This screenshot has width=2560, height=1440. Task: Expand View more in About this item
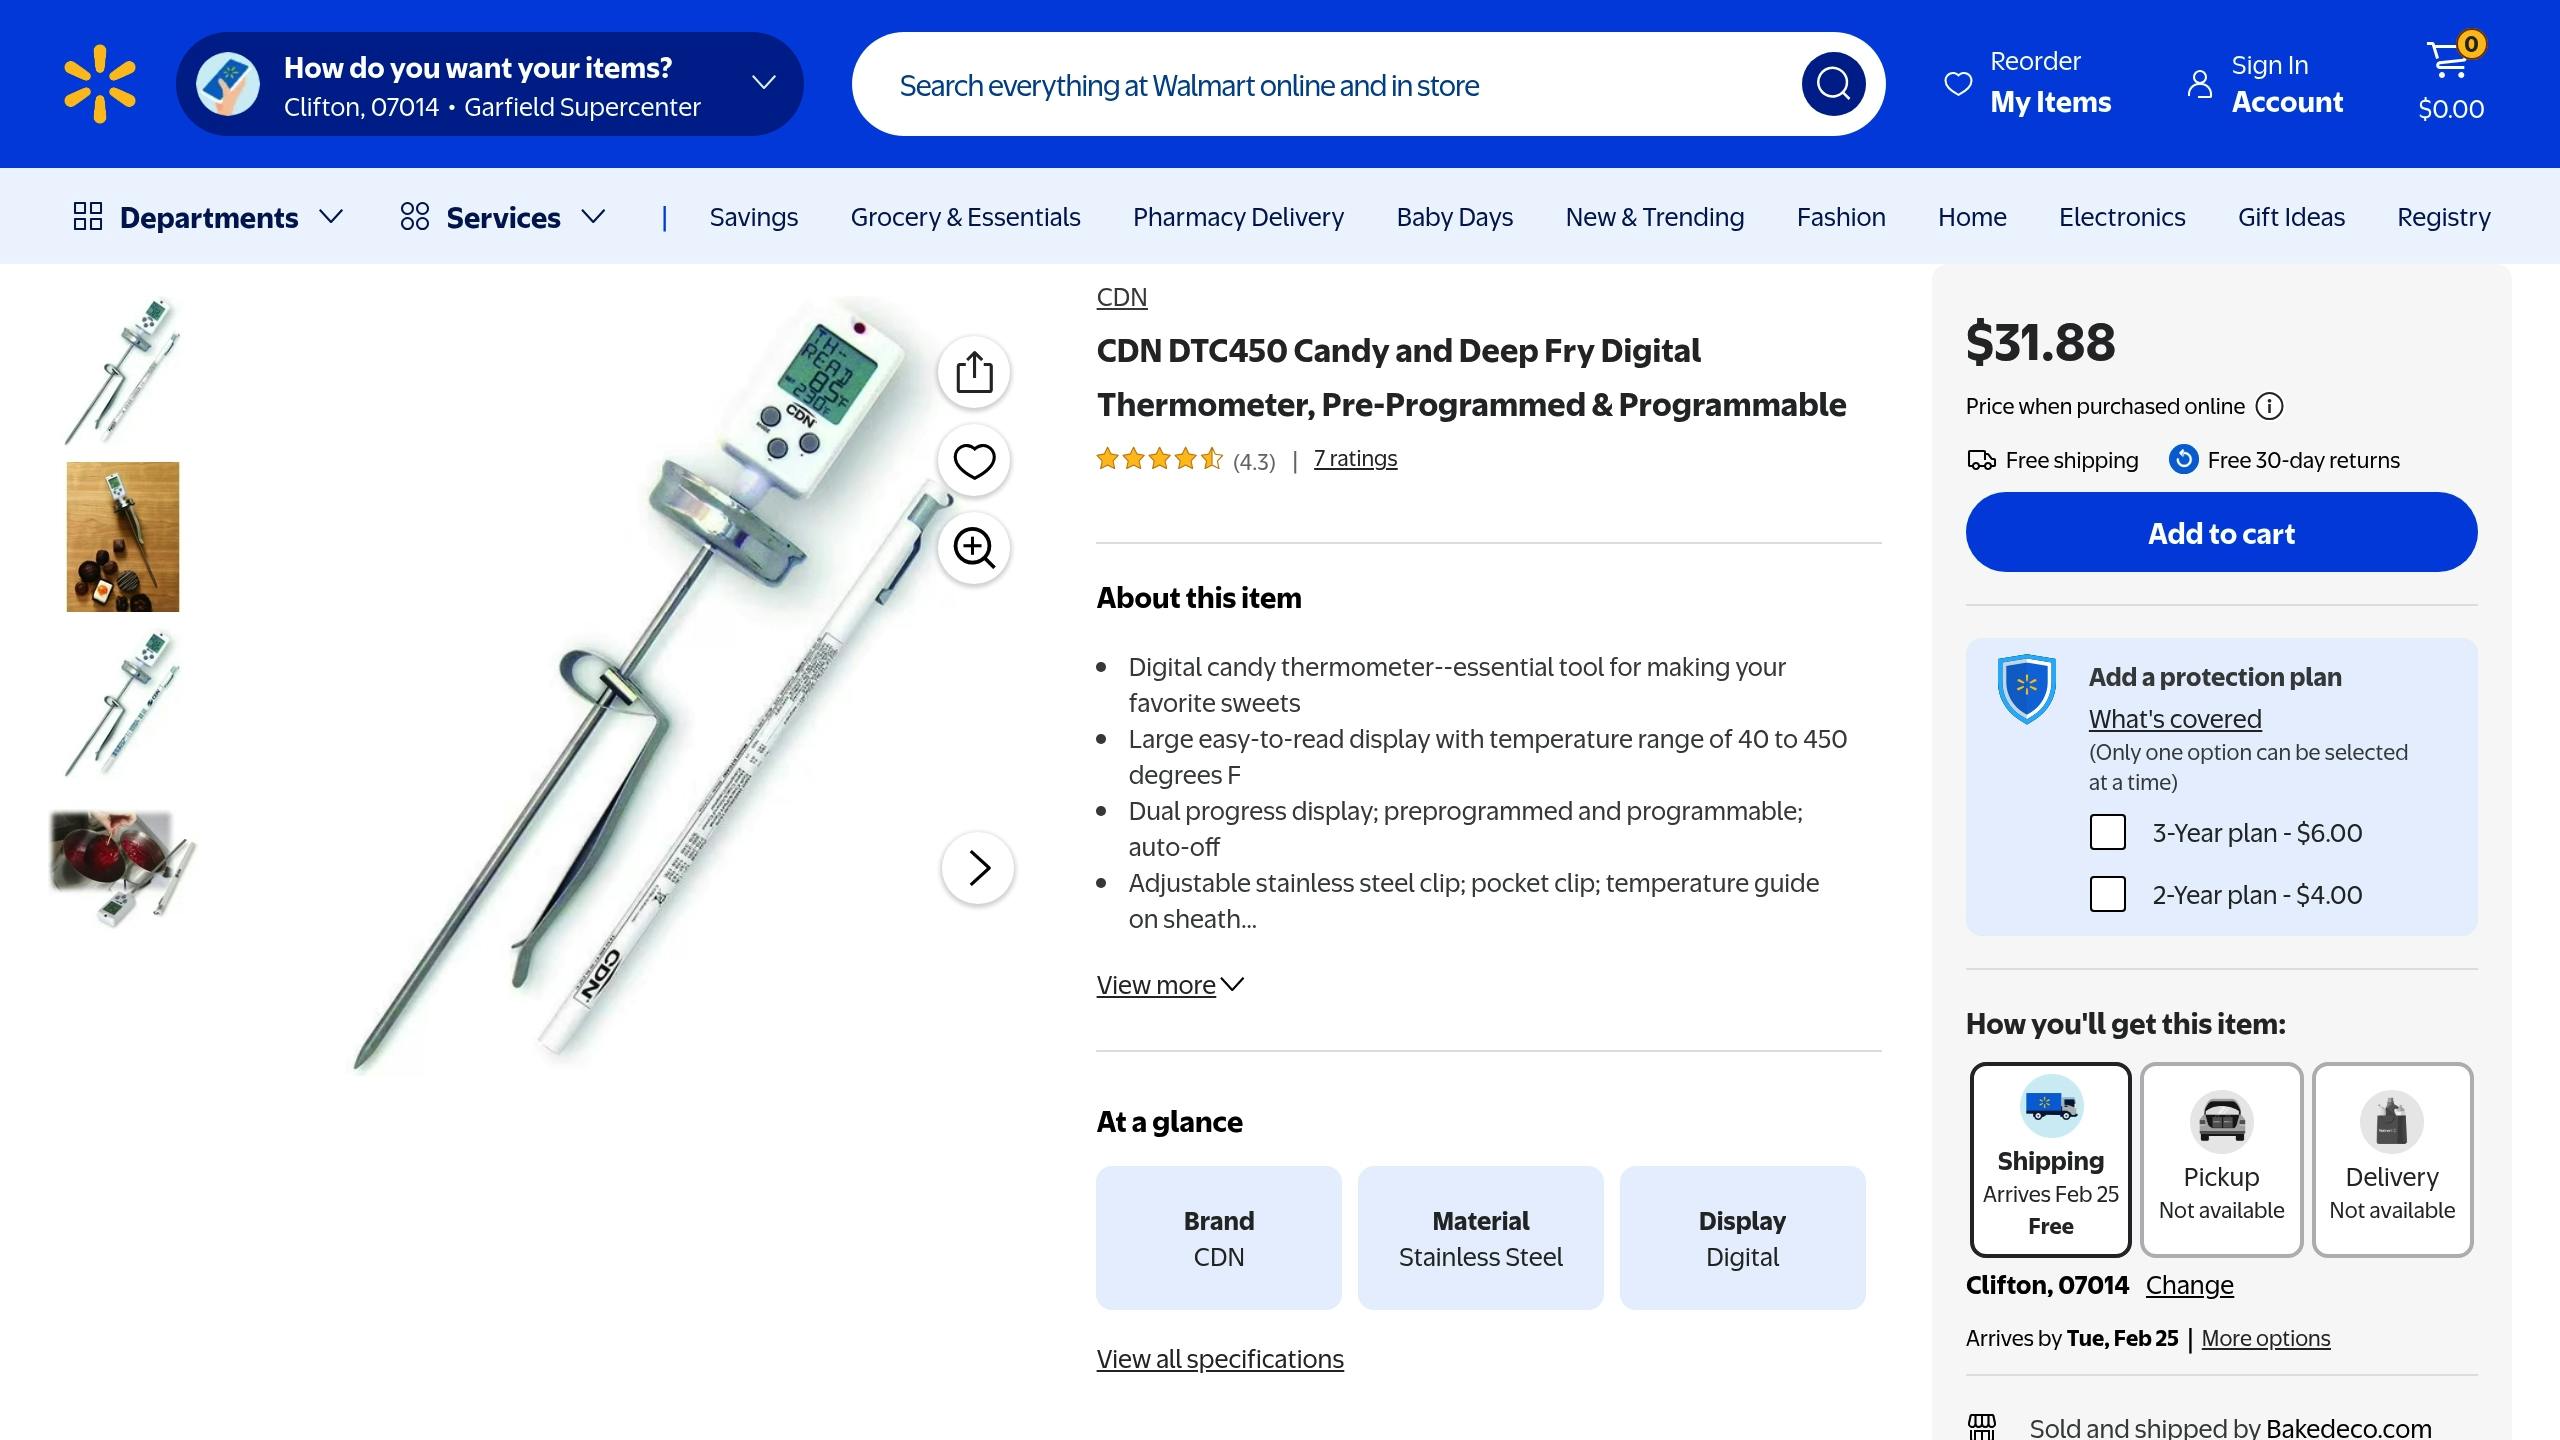[1170, 985]
